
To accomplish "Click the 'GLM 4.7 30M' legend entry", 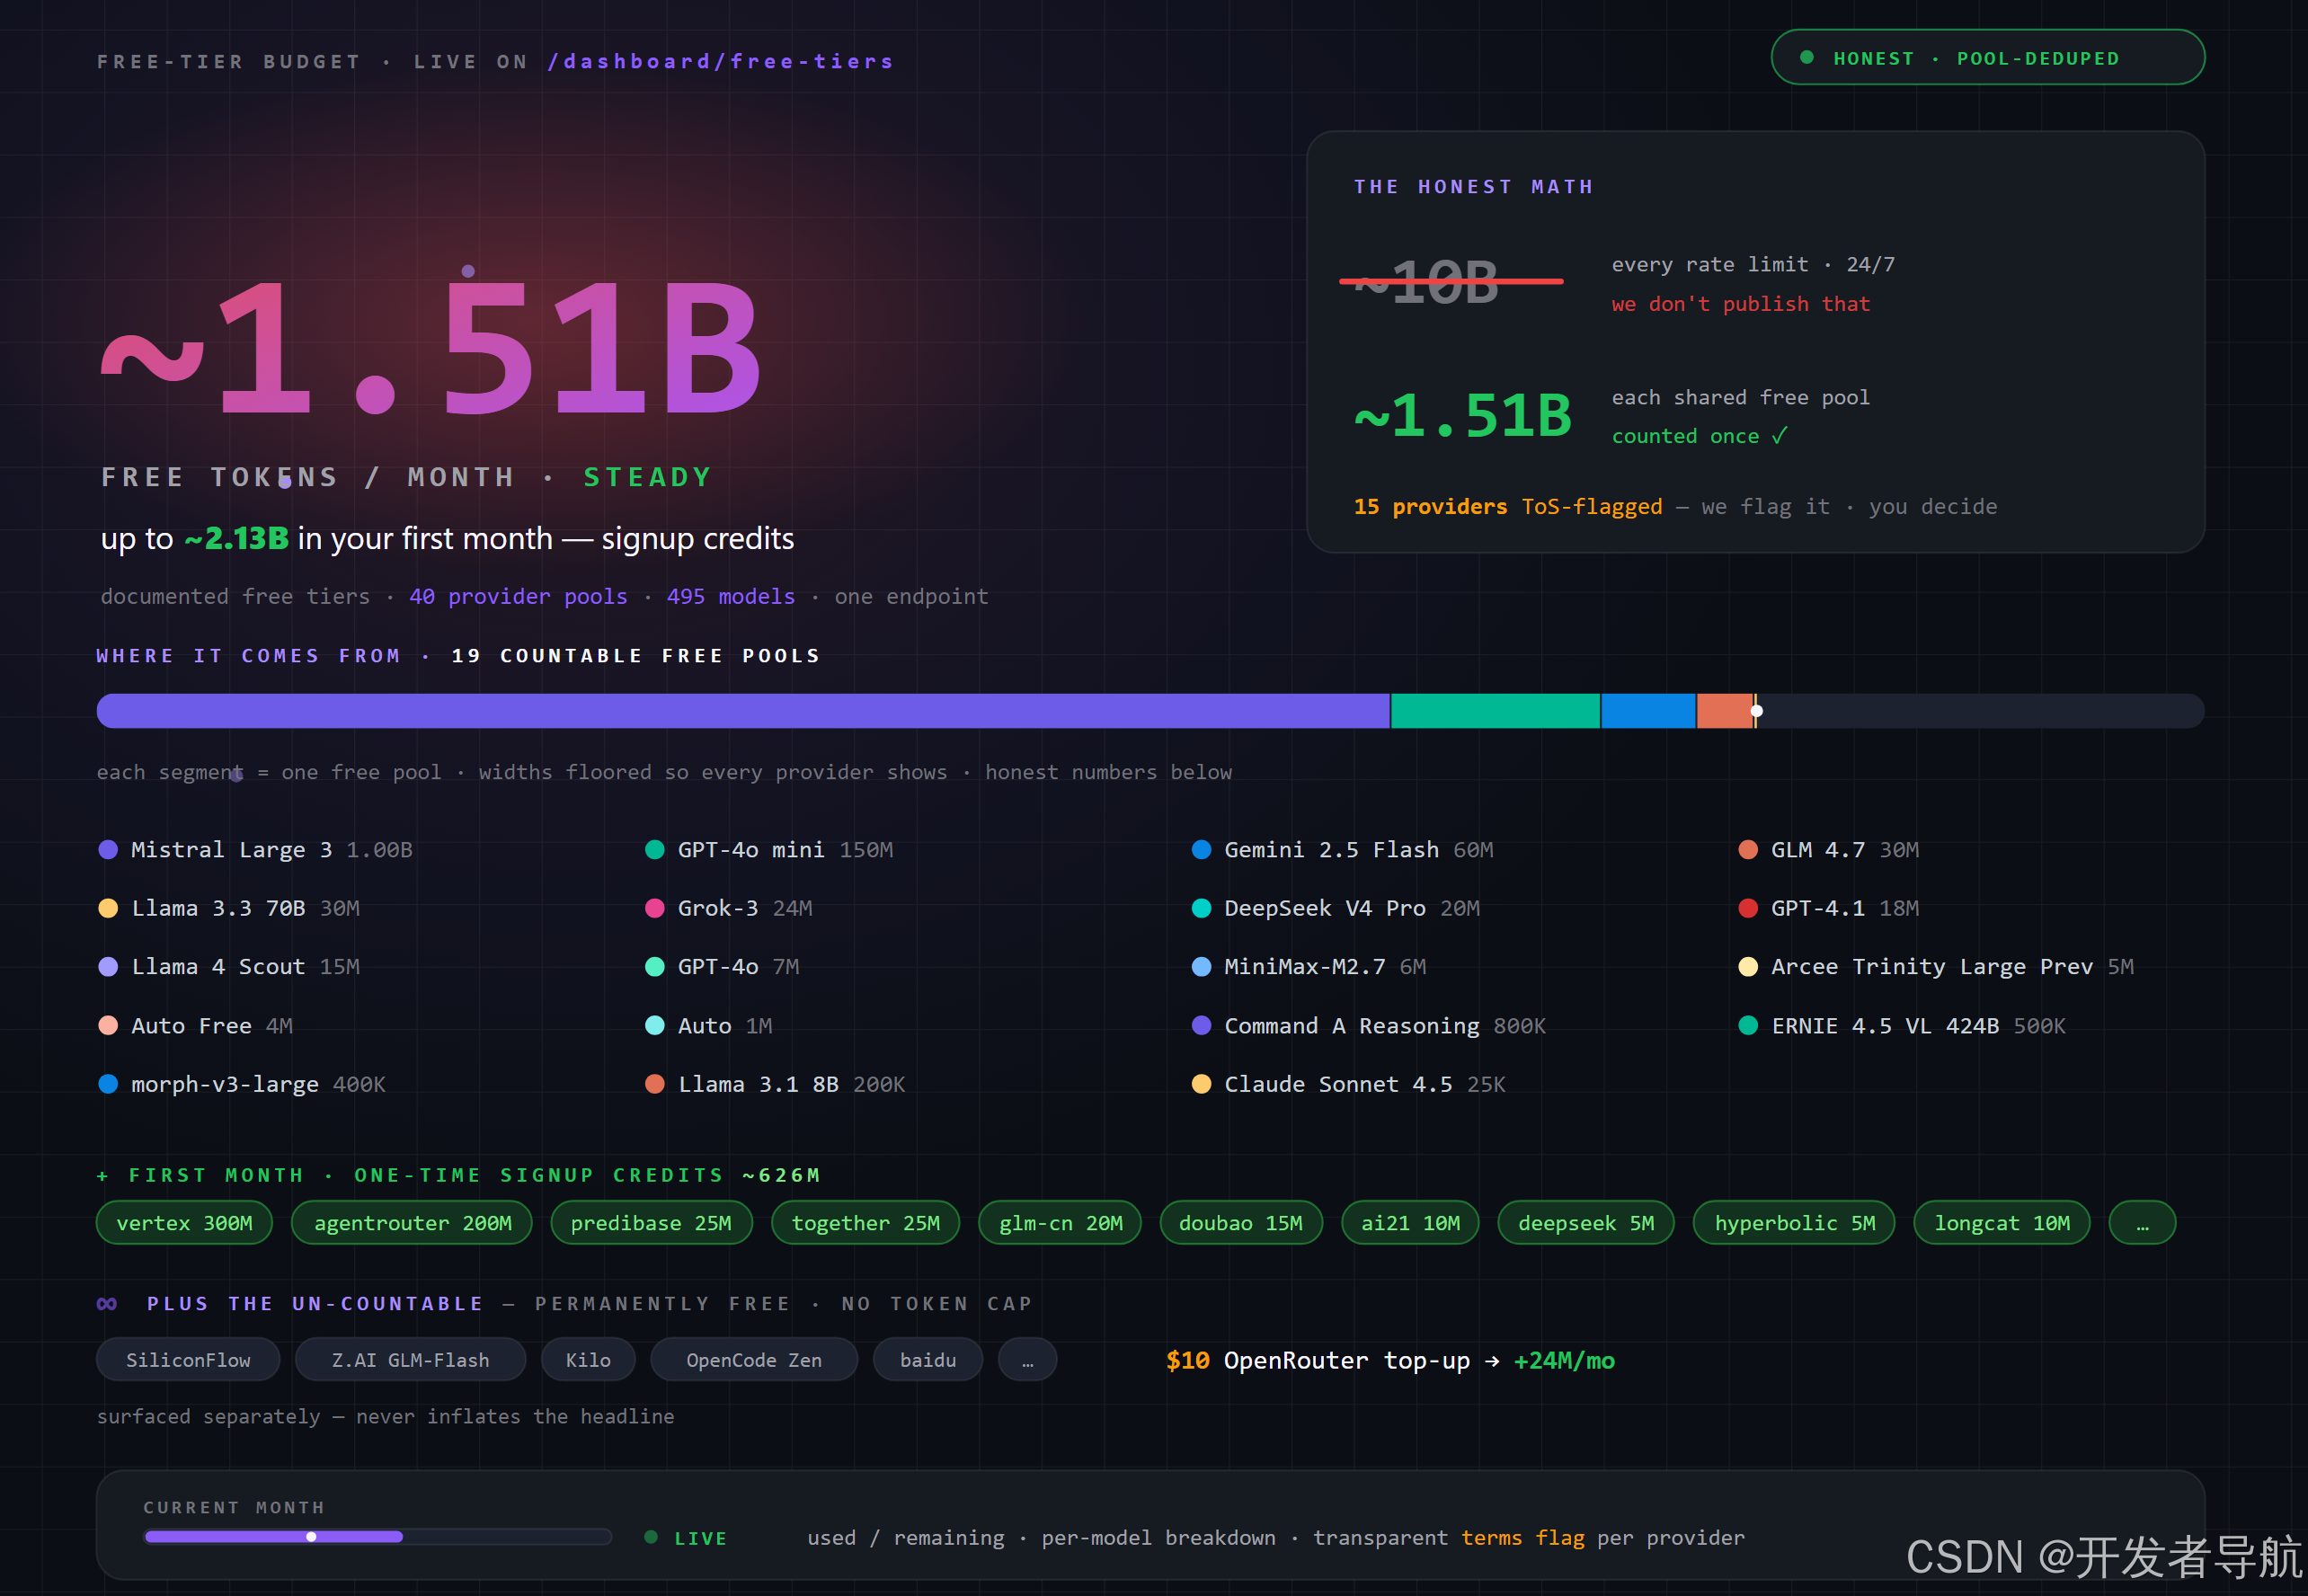I will (x=1829, y=850).
